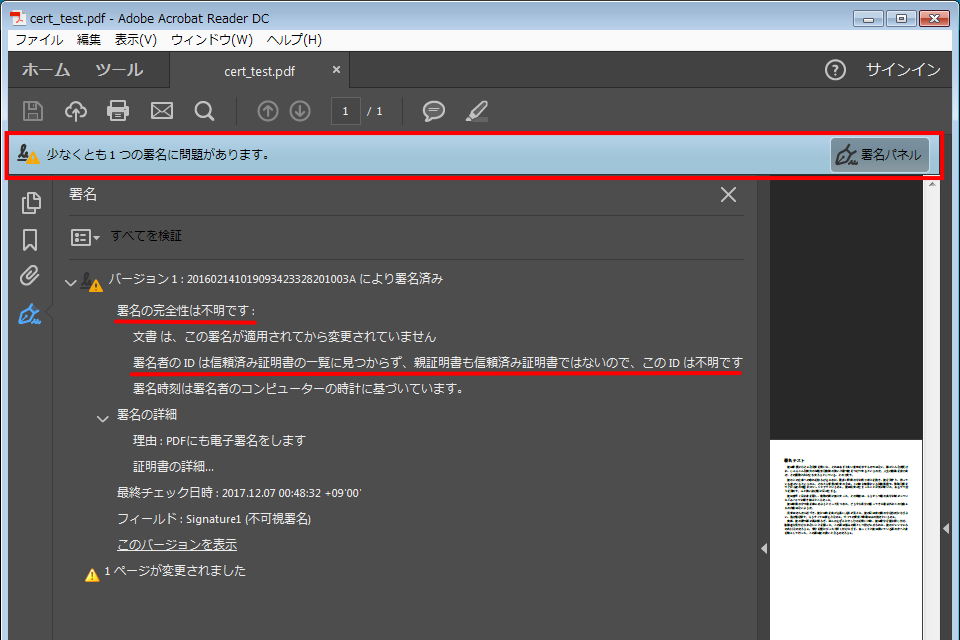The width and height of the screenshot is (960, 640).
Task: Collapse the バージョン 1 signature entry
Action: pyautogui.click(x=70, y=282)
